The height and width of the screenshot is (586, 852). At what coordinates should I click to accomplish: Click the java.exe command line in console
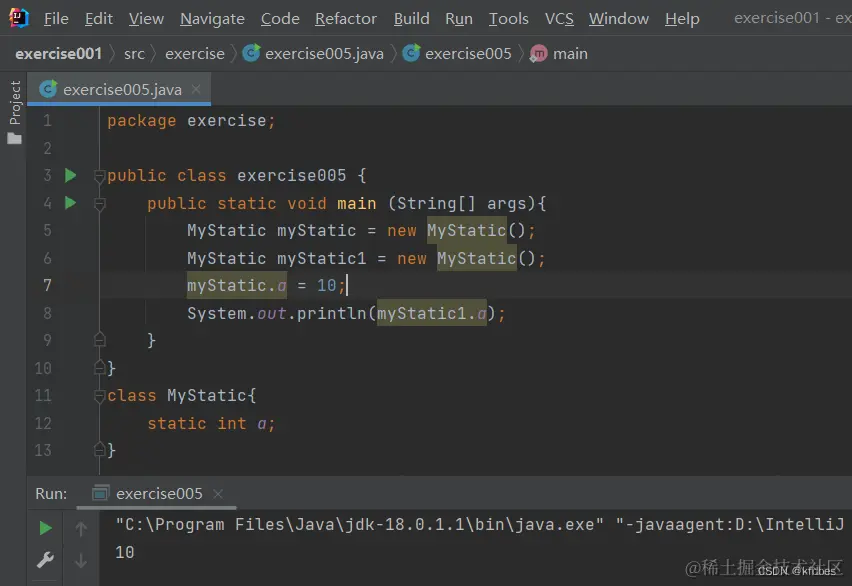pyautogui.click(x=480, y=525)
